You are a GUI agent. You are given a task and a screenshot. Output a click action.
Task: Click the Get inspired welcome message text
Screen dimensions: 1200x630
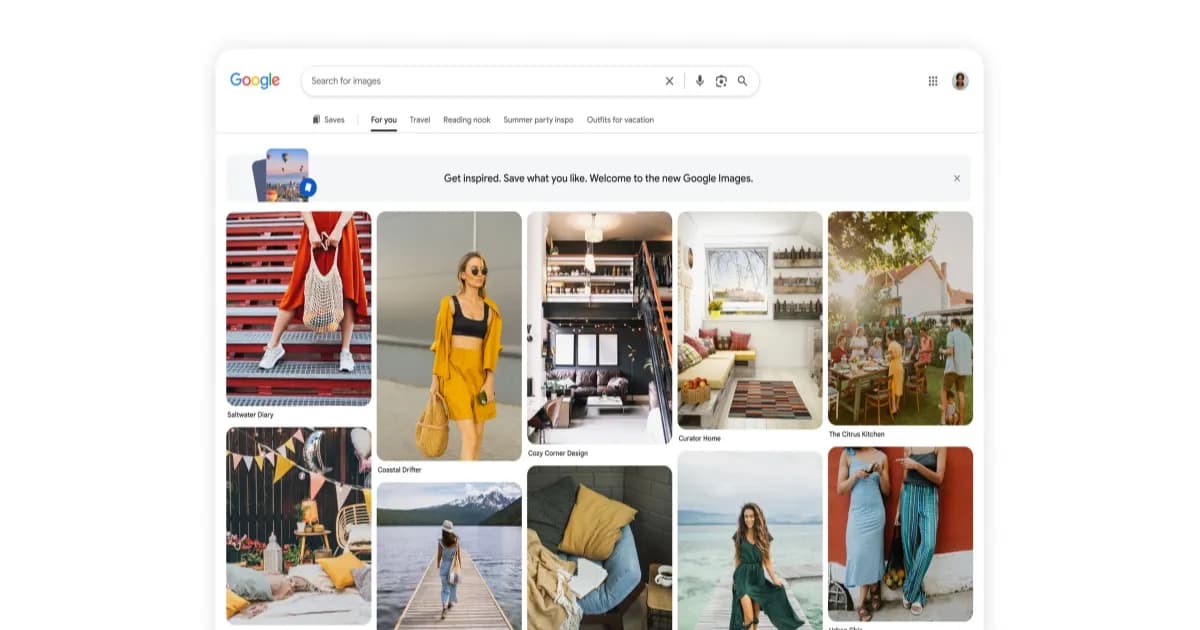point(598,179)
